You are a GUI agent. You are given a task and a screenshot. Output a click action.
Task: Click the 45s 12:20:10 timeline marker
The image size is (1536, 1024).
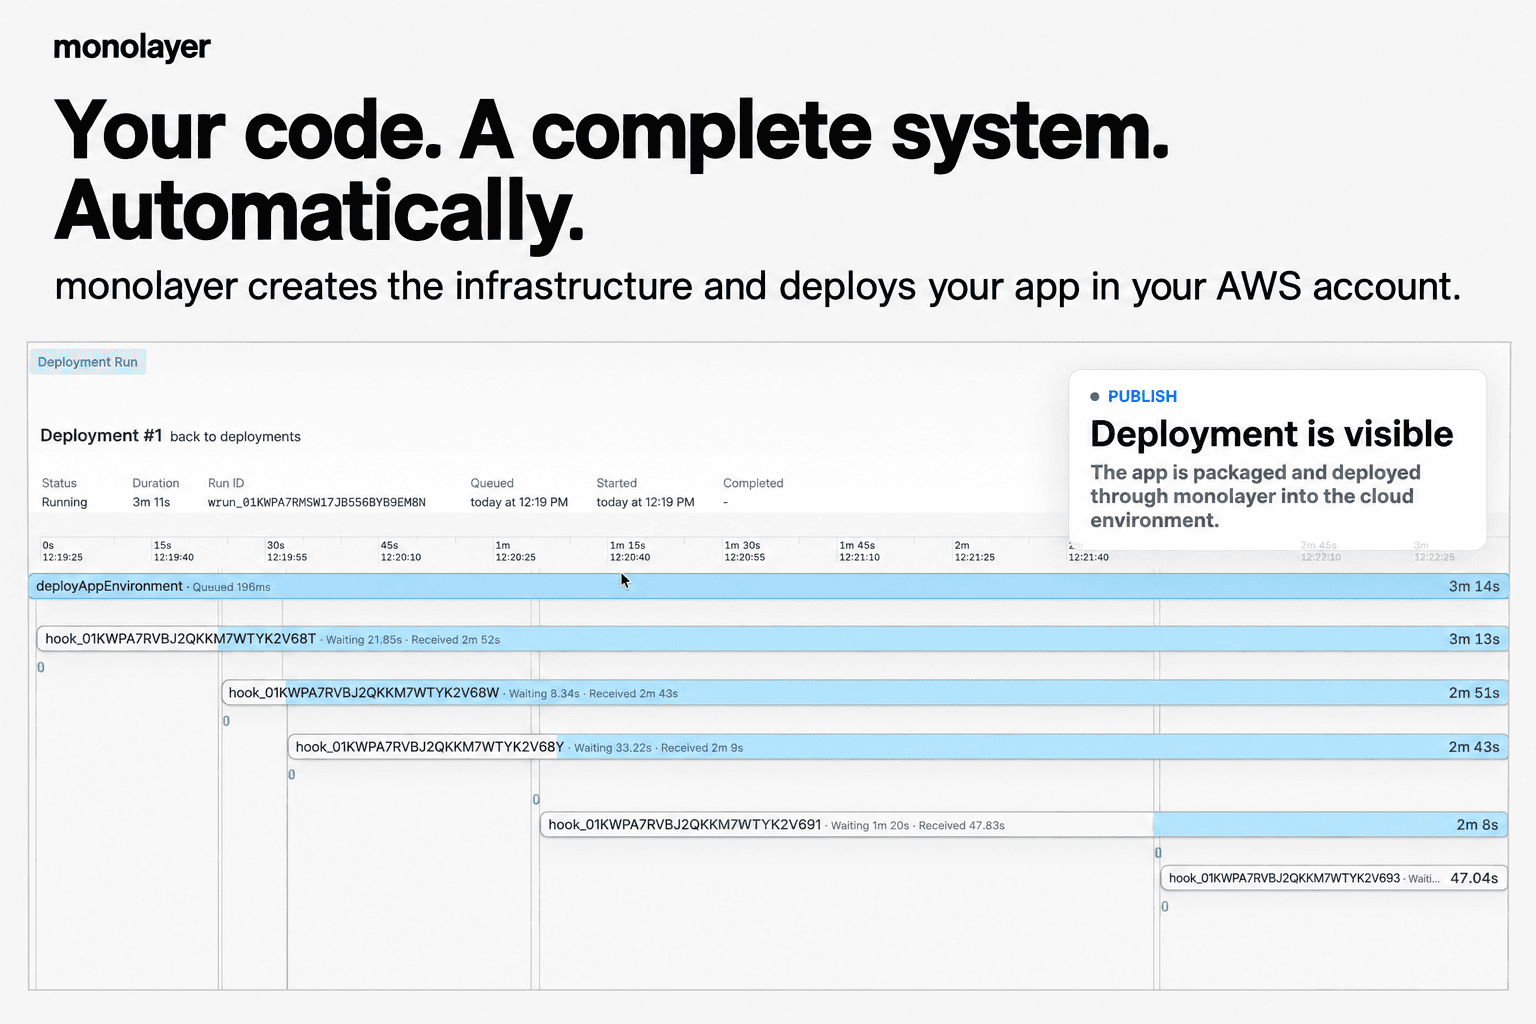401,551
